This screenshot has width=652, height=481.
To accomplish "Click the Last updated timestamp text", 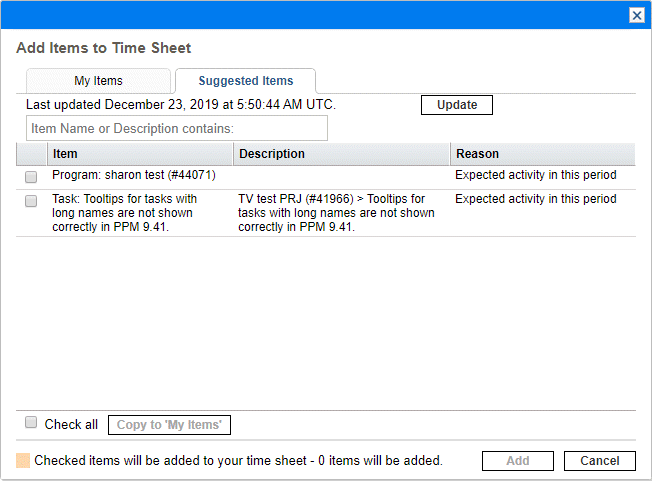I will click(x=181, y=104).
